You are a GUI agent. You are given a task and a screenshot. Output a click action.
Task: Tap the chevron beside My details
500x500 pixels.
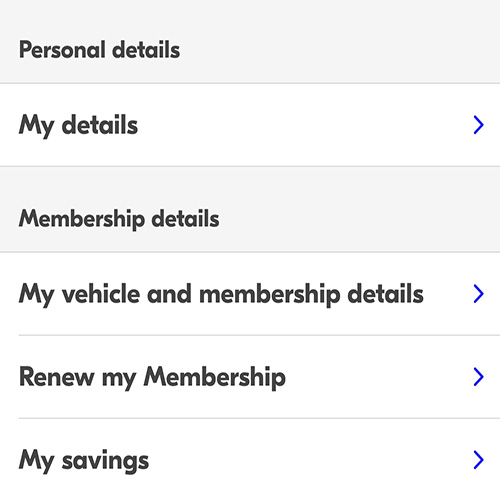tap(479, 125)
